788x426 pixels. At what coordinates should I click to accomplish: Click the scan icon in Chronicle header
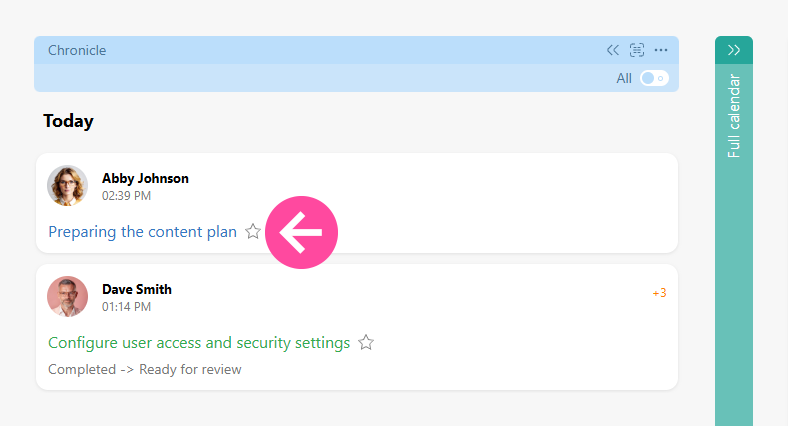click(637, 50)
